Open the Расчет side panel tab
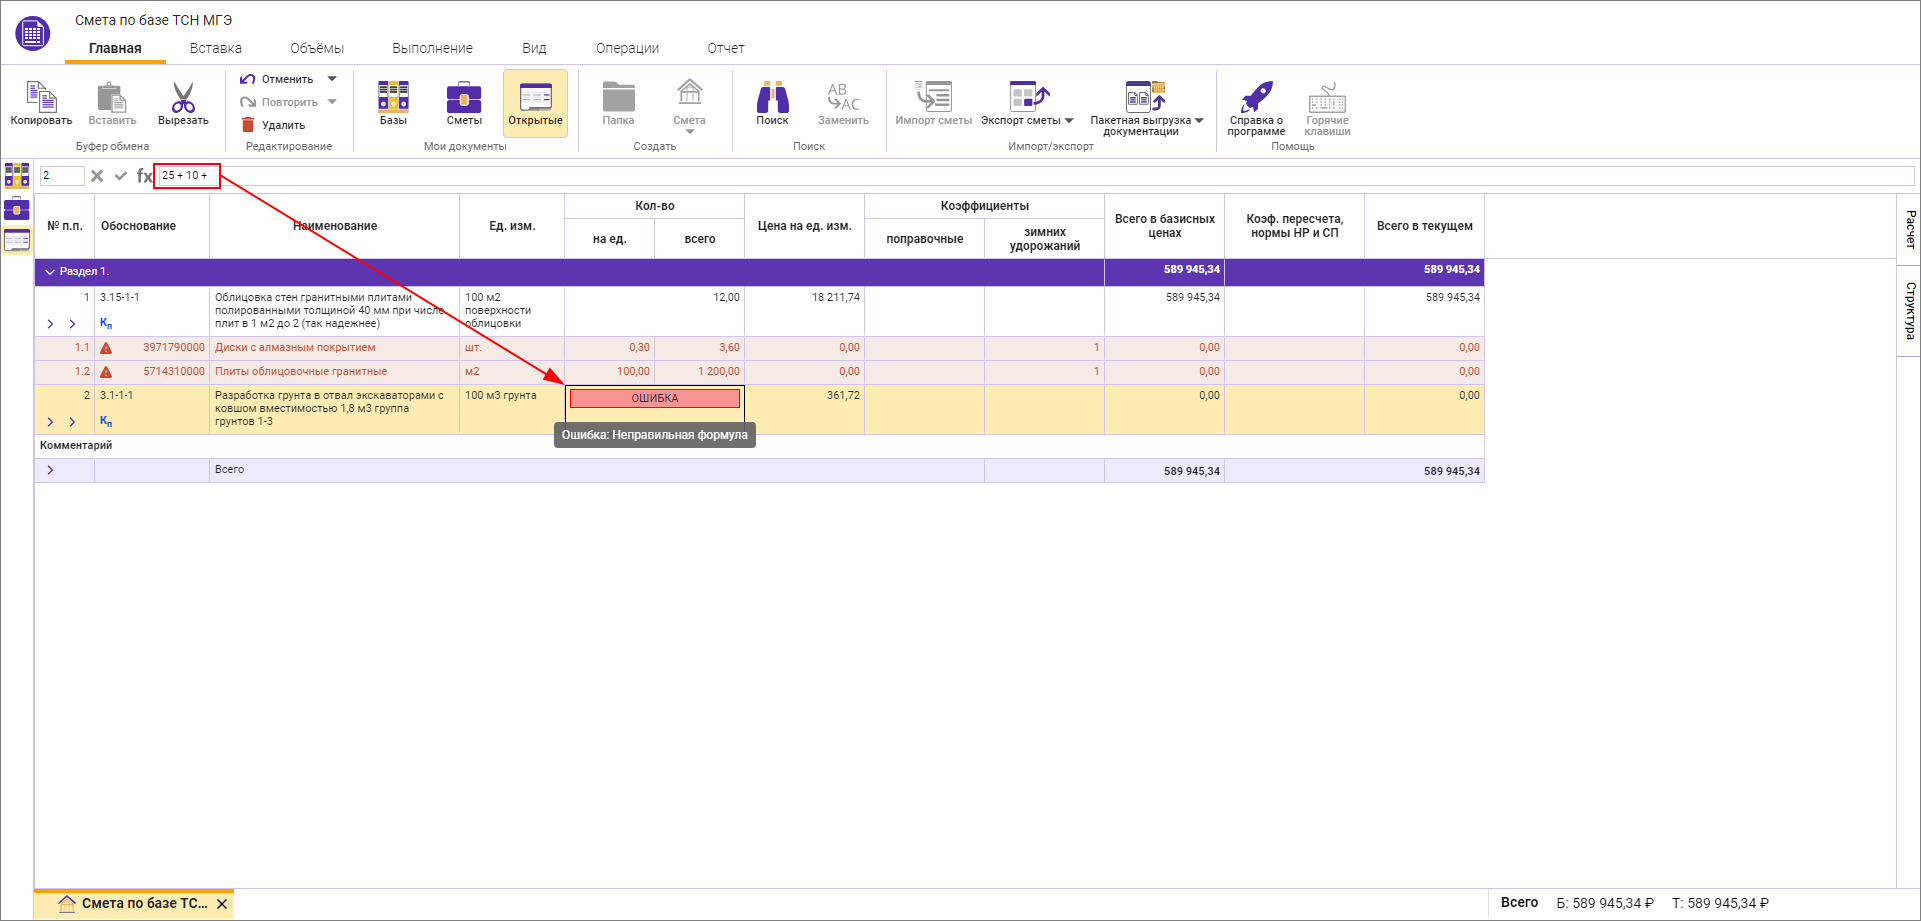This screenshot has width=1921, height=921. (1909, 229)
